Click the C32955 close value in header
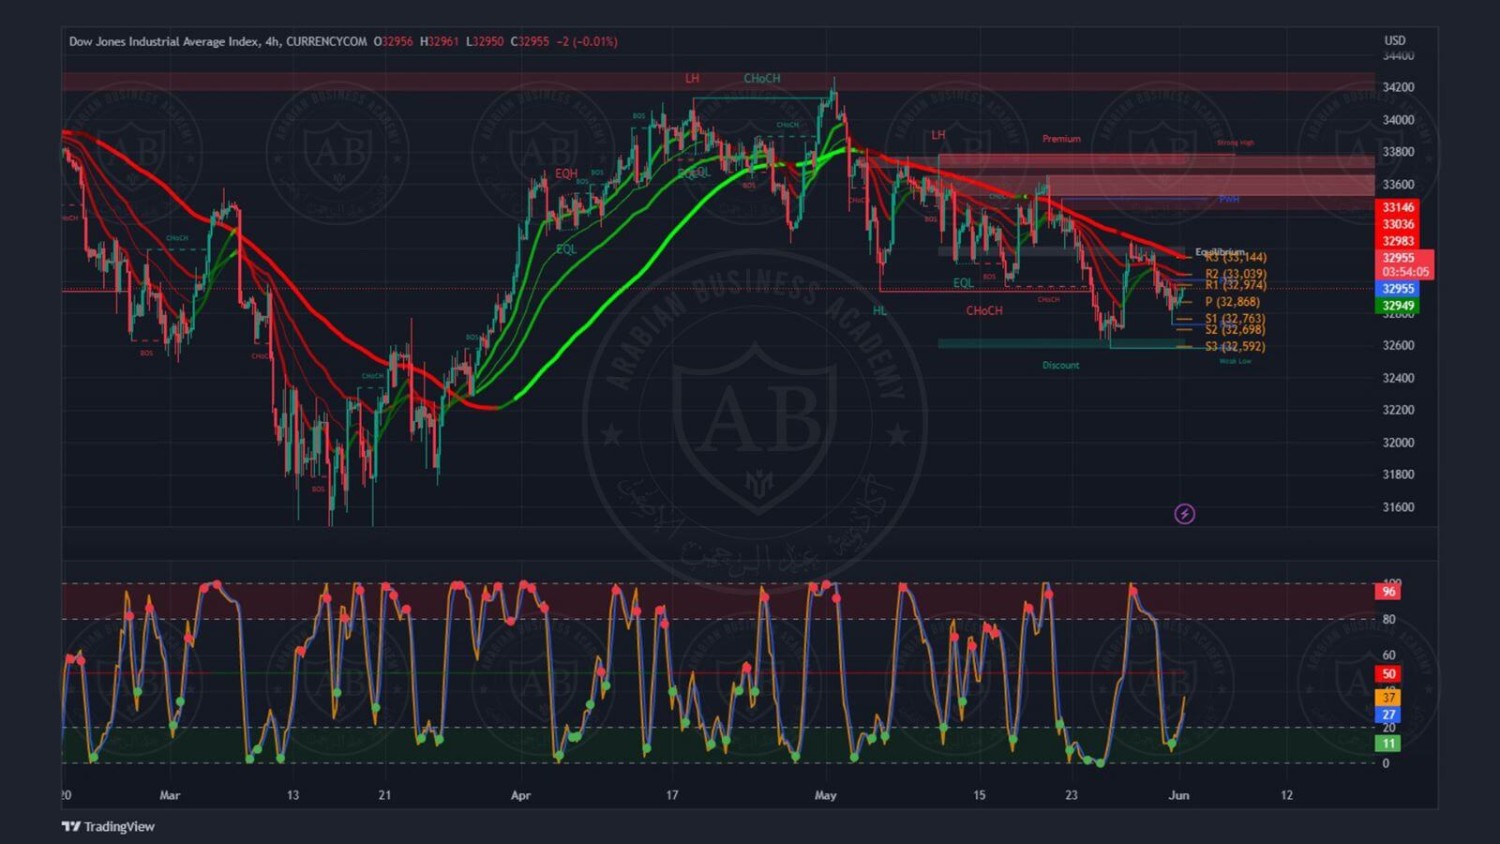1500x844 pixels. coord(530,41)
